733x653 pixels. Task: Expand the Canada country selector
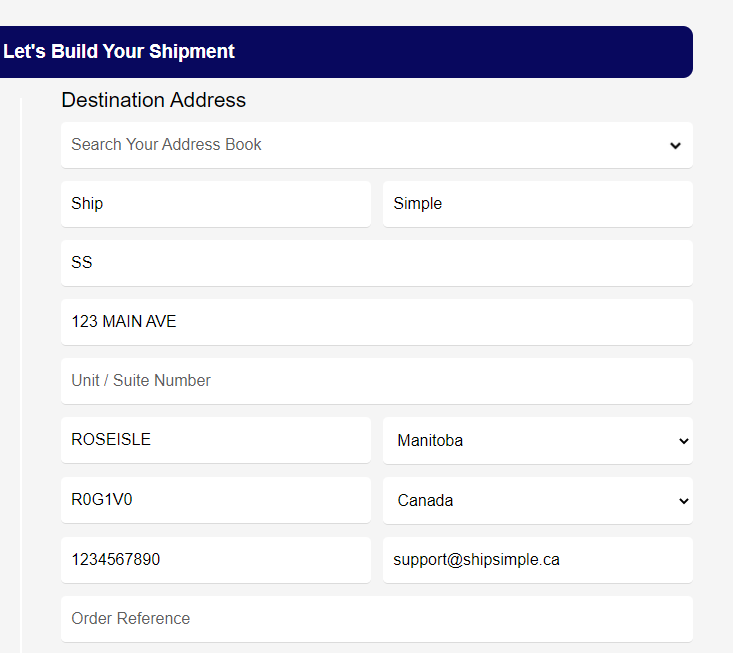(x=538, y=501)
